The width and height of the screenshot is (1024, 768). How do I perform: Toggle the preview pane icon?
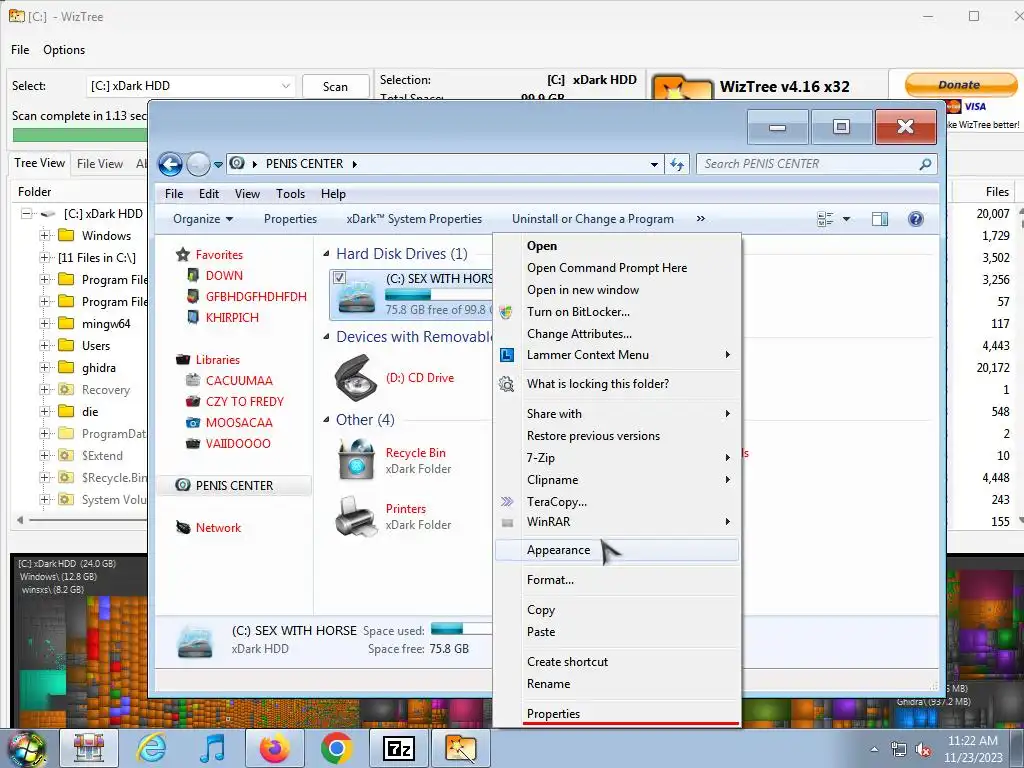880,219
